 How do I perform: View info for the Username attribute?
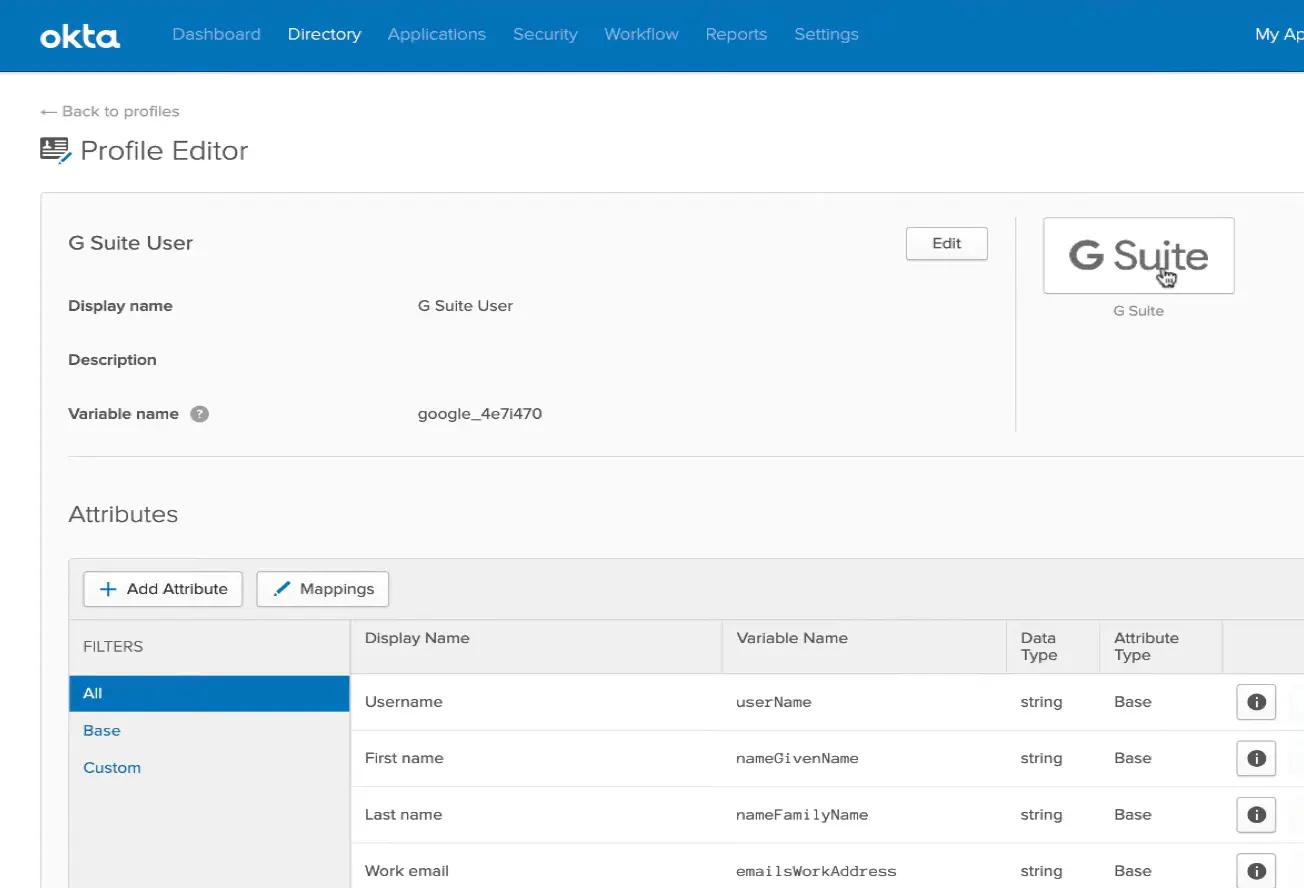point(1256,702)
